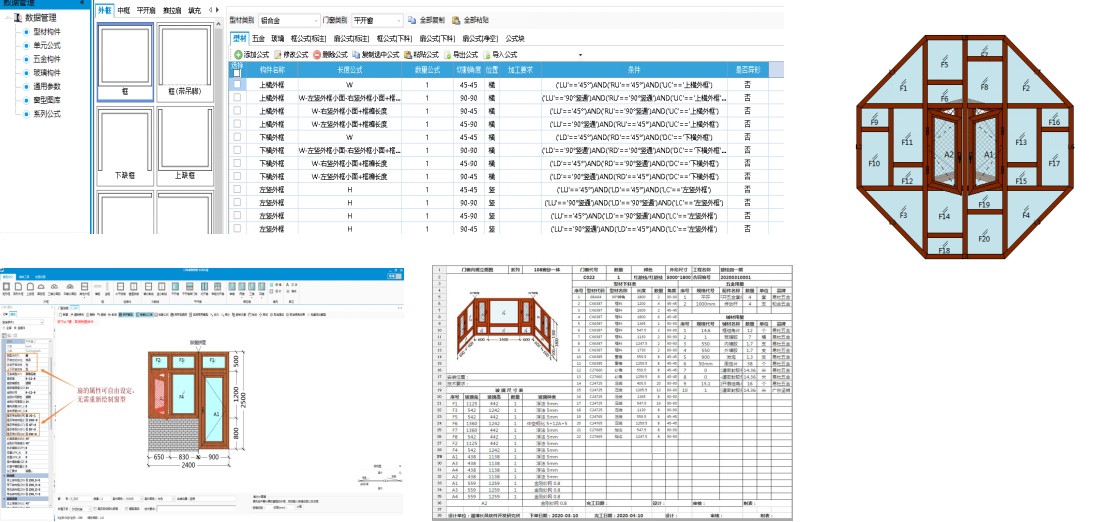Switch to the 推拉扇 tab

coord(172,11)
